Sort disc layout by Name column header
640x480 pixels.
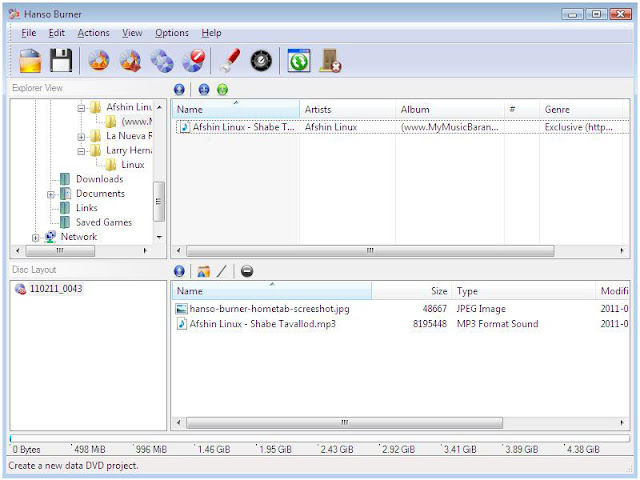272,291
